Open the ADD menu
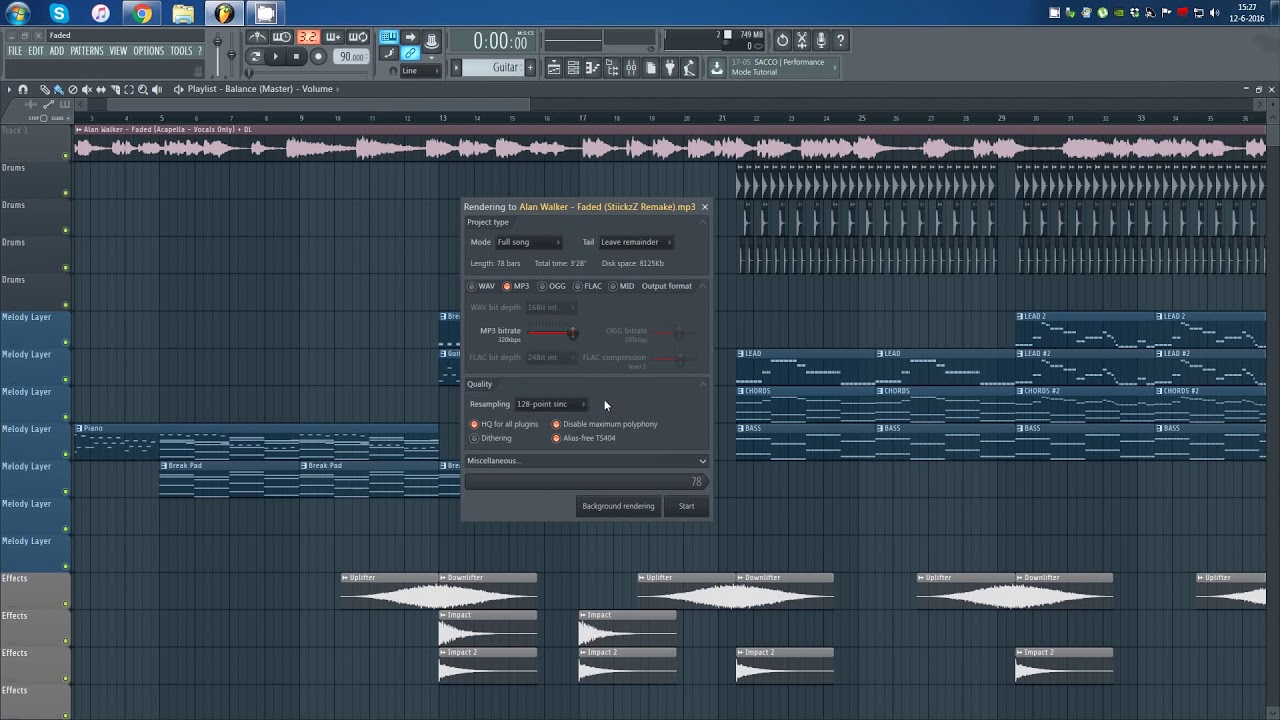The height and width of the screenshot is (720, 1280). pos(56,51)
